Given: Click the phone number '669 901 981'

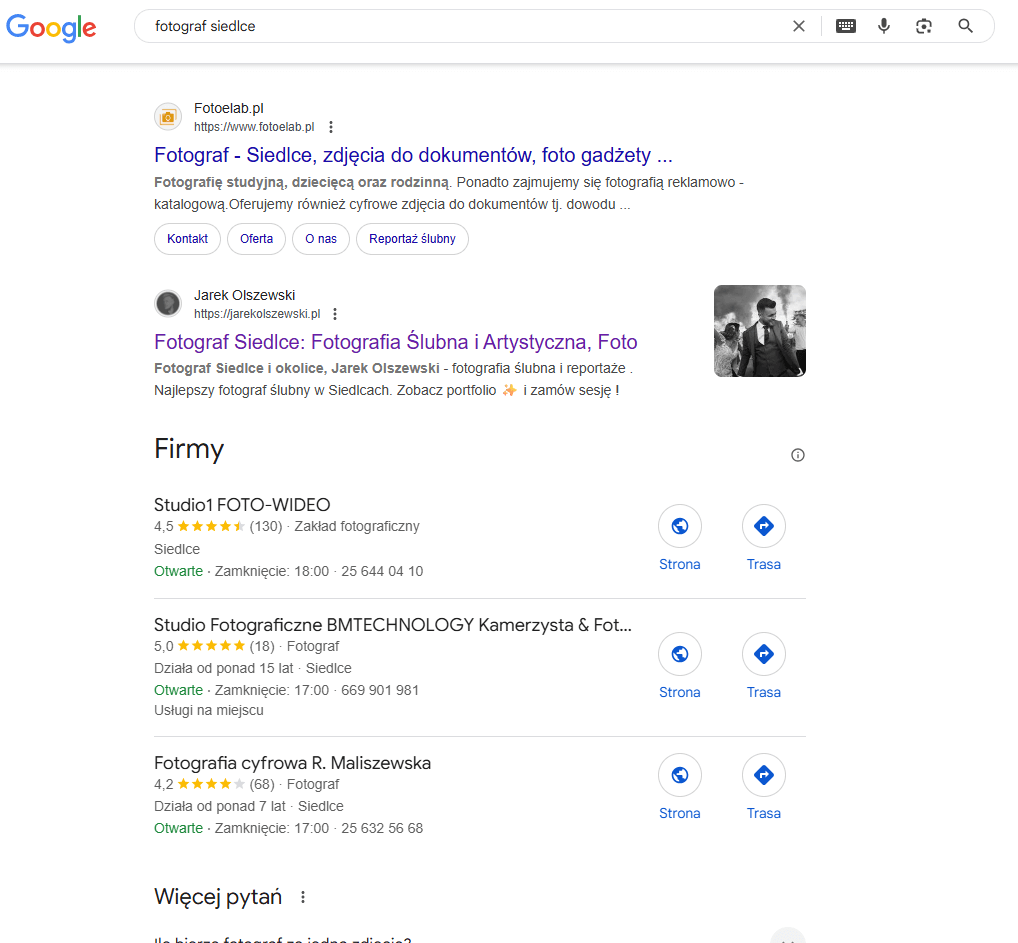Looking at the screenshot, I should pyautogui.click(x=380, y=690).
